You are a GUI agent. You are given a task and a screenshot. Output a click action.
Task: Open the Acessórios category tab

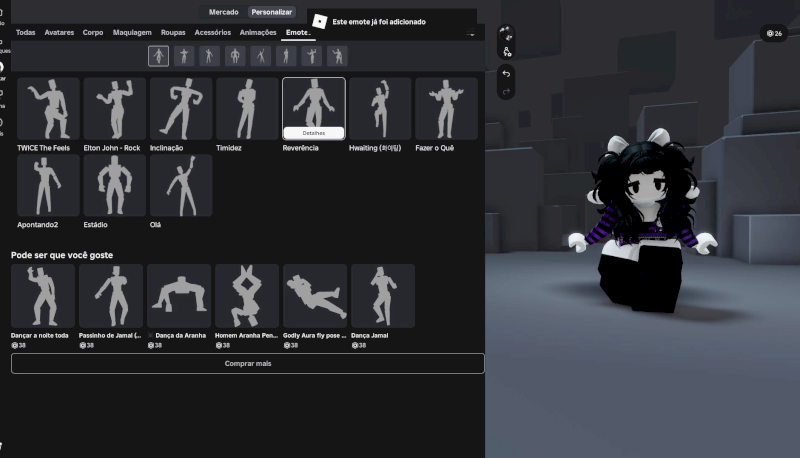click(x=213, y=33)
